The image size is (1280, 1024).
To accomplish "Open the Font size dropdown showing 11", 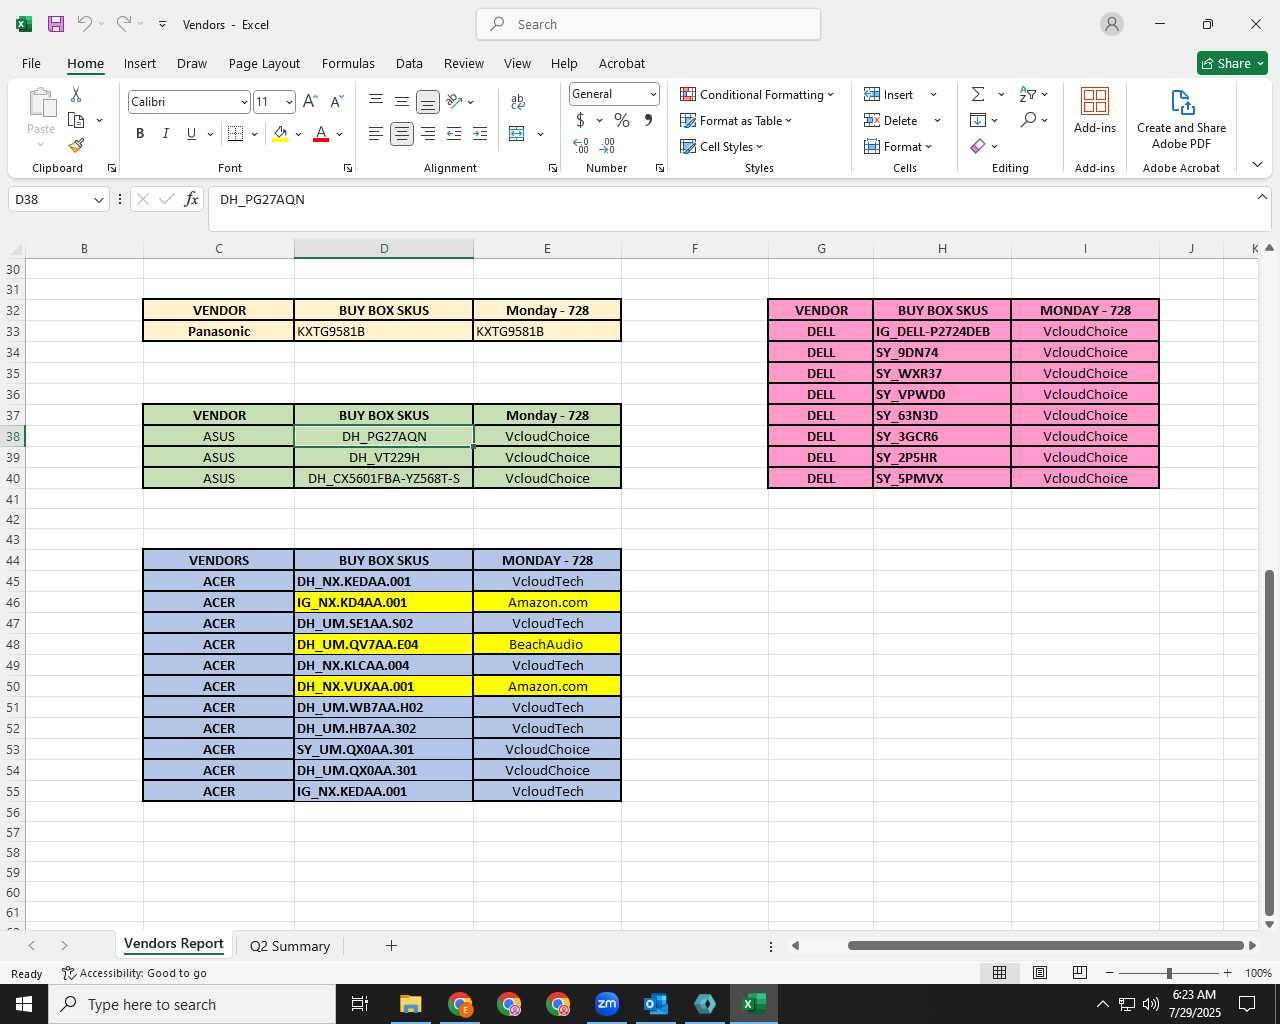I will click(289, 102).
